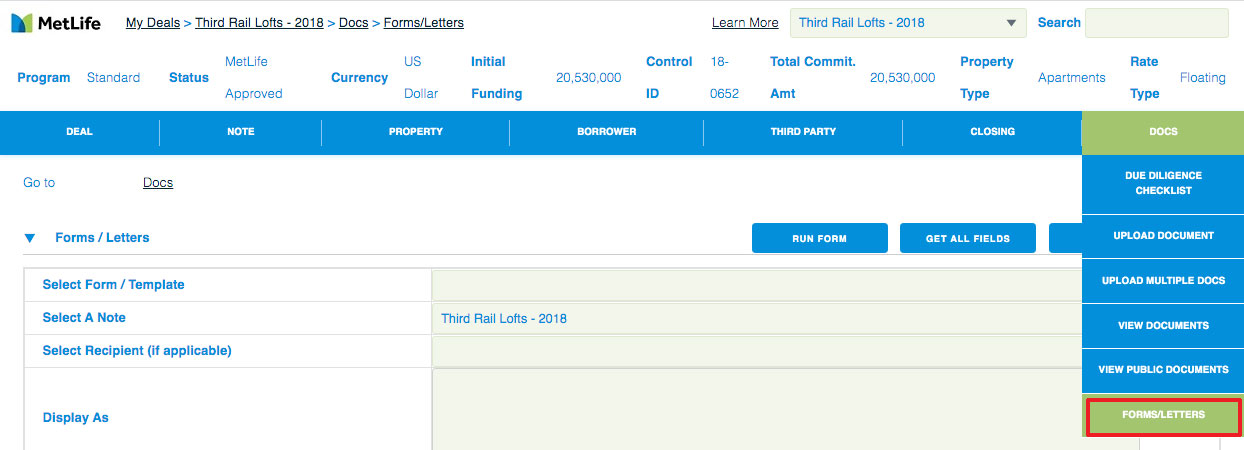
Task: Select Due Diligence Checklist menu item
Action: point(1163,183)
